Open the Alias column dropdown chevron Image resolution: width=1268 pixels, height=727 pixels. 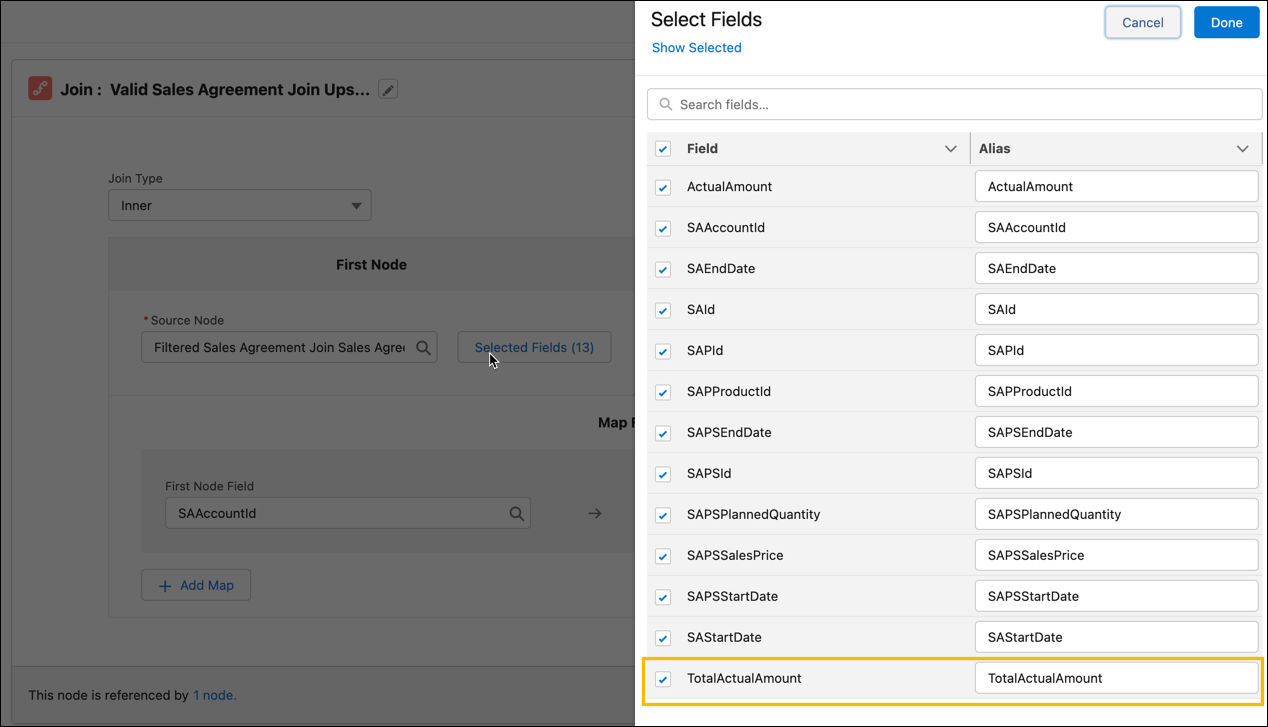coord(1243,148)
